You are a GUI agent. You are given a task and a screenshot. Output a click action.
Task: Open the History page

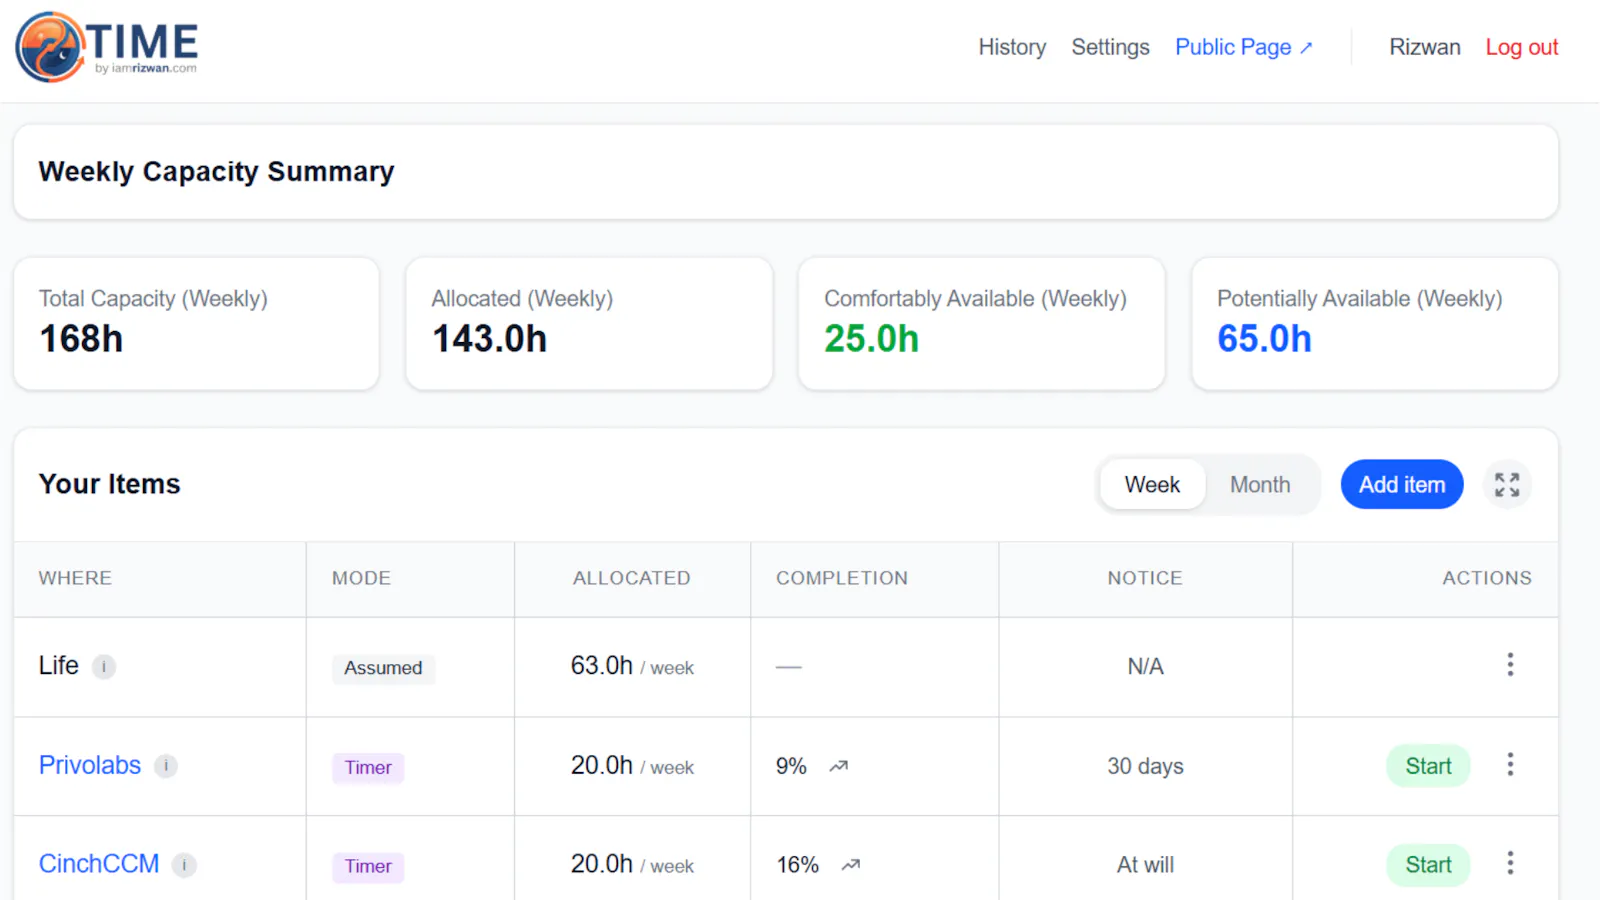click(x=1012, y=47)
